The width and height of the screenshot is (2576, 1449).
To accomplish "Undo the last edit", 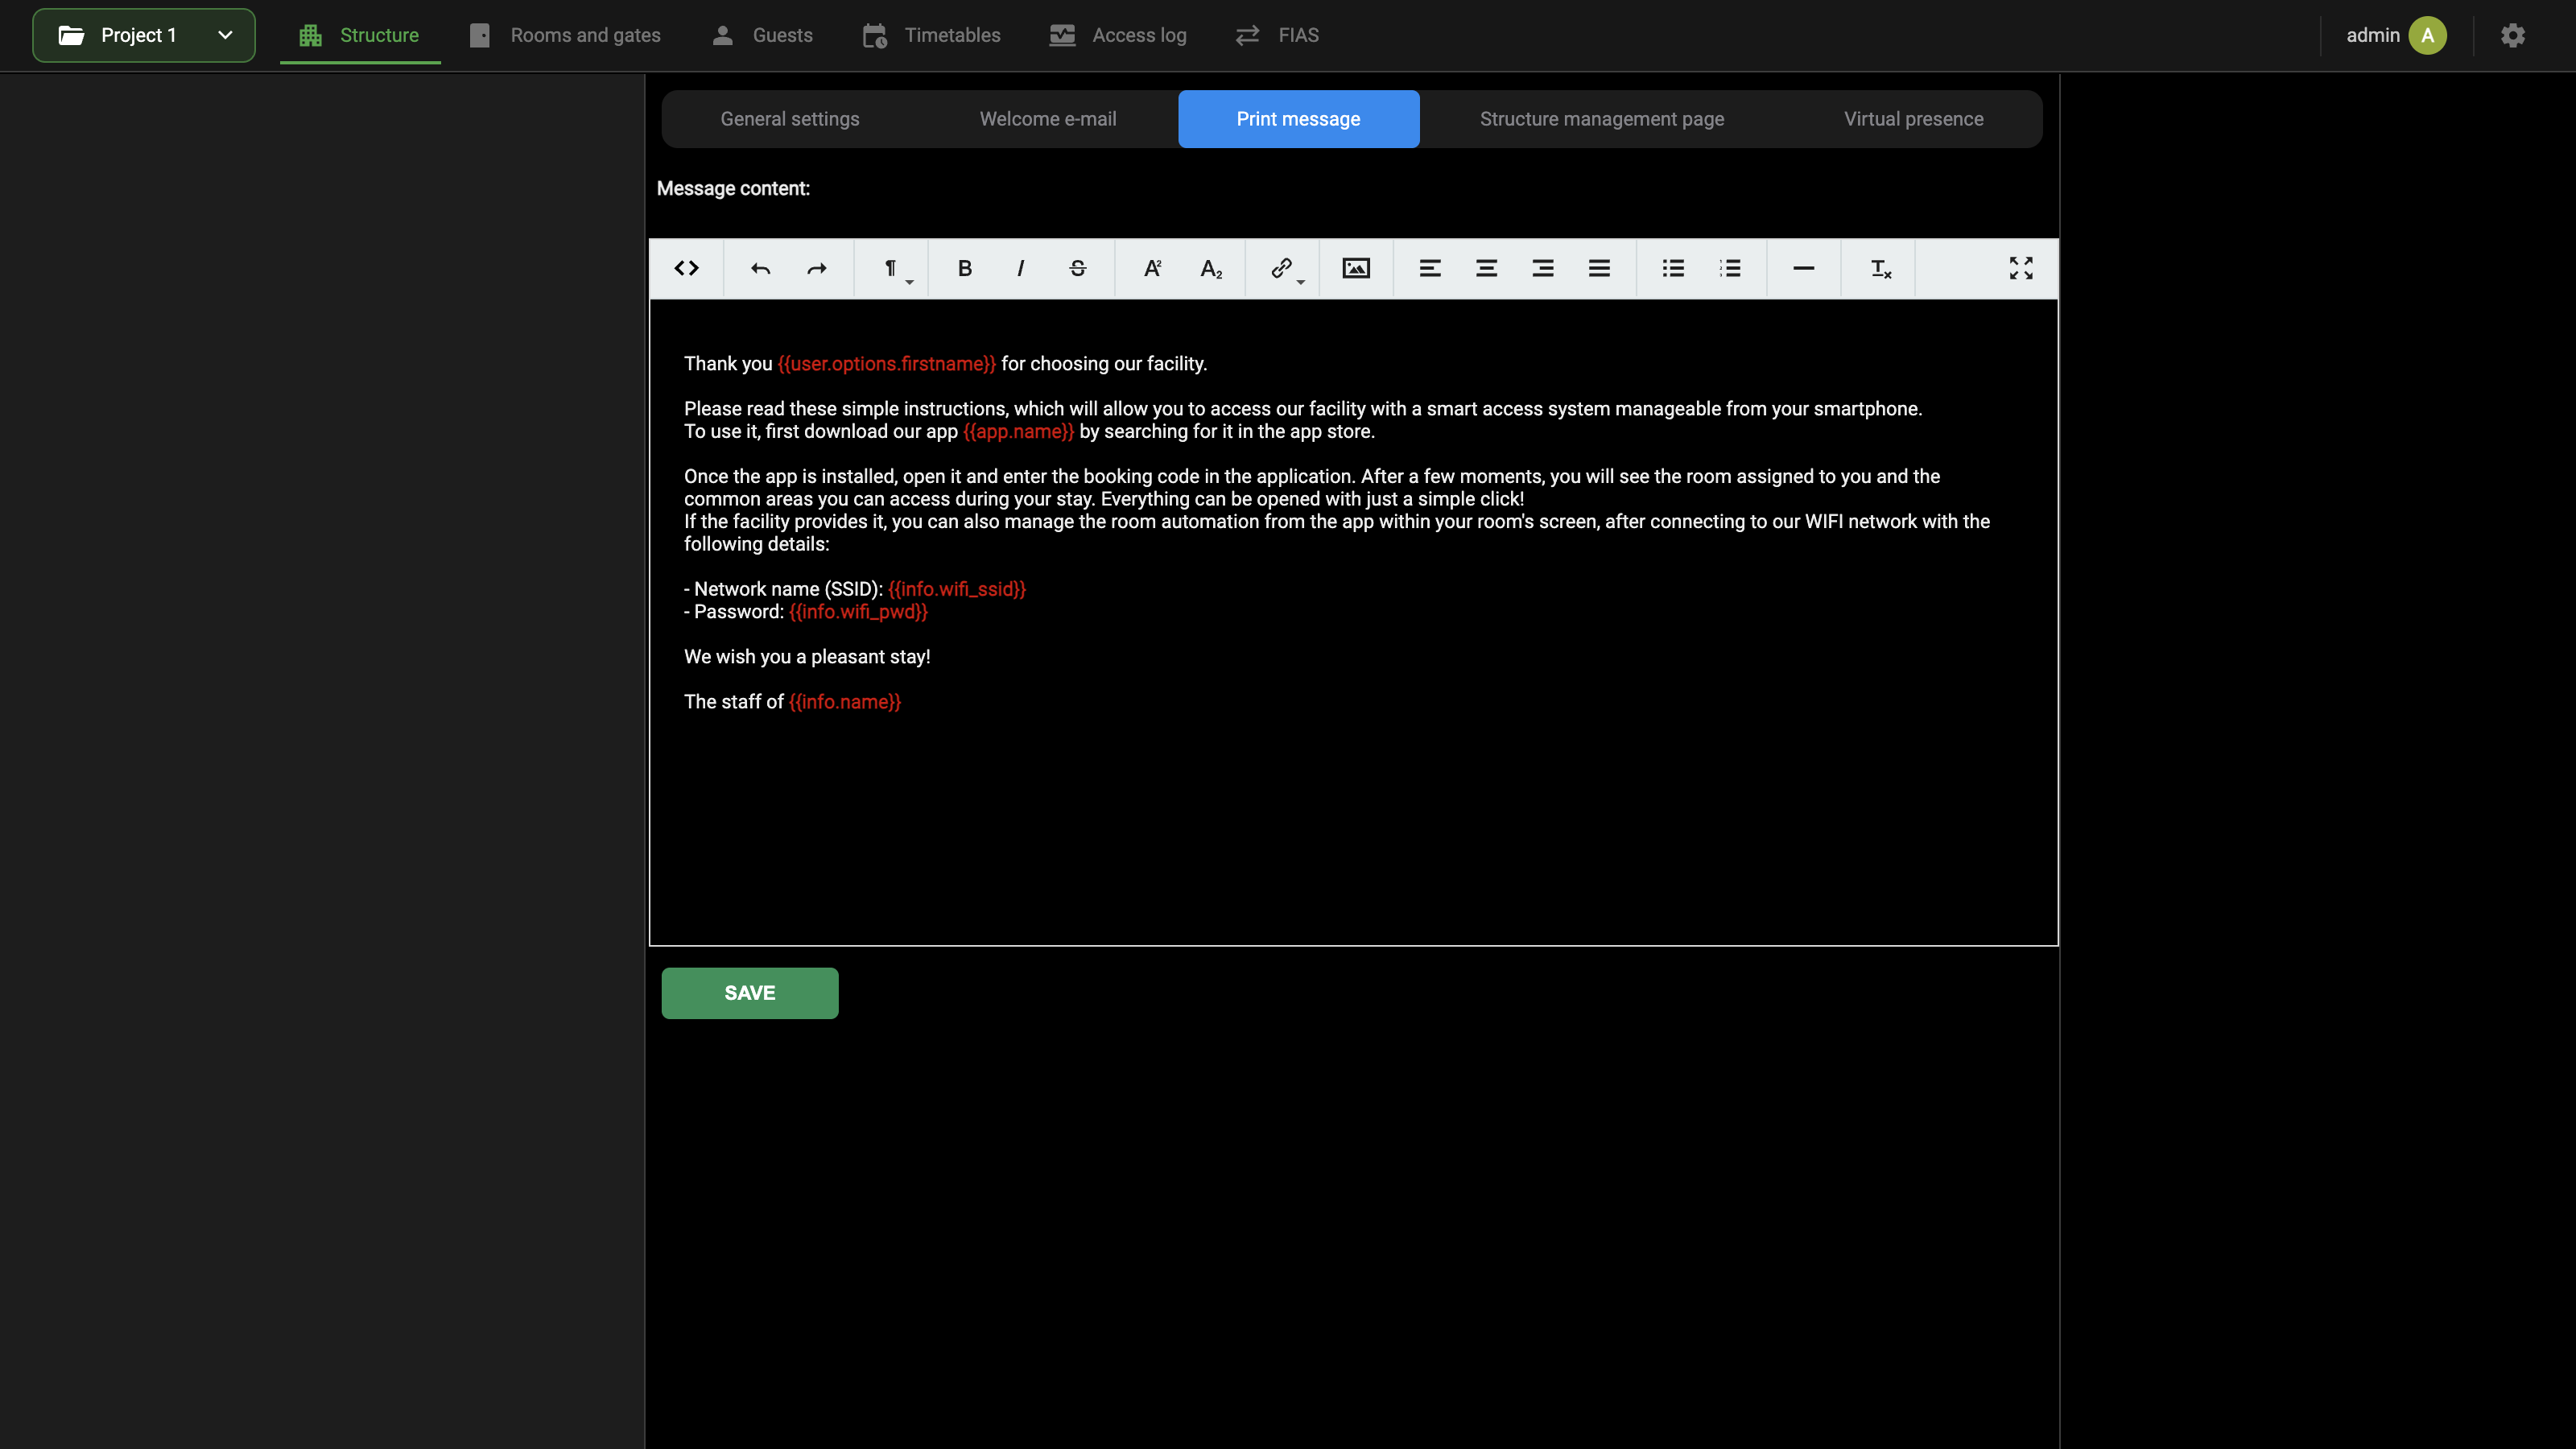I will pyautogui.click(x=760, y=268).
